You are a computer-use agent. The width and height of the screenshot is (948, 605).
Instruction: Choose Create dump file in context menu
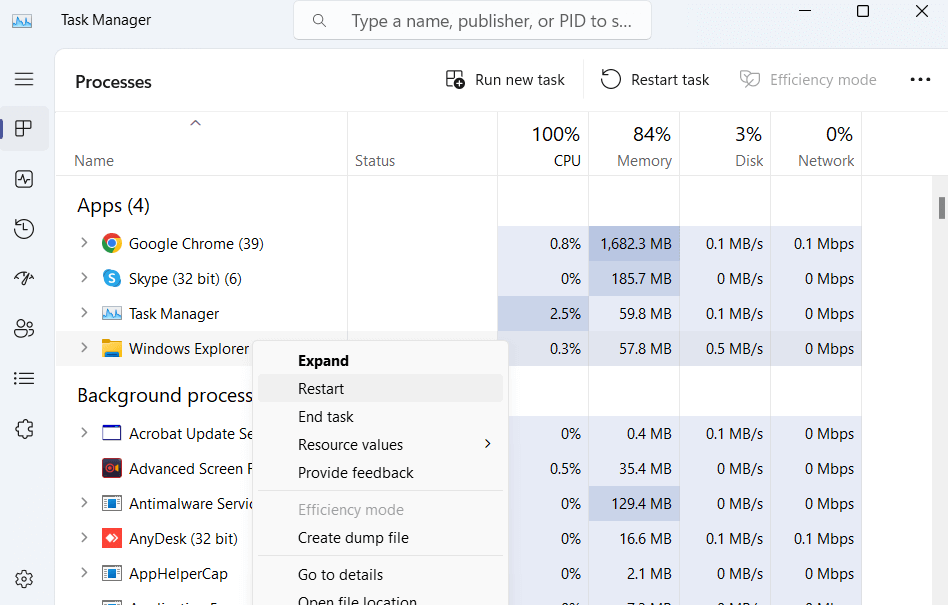click(380, 538)
